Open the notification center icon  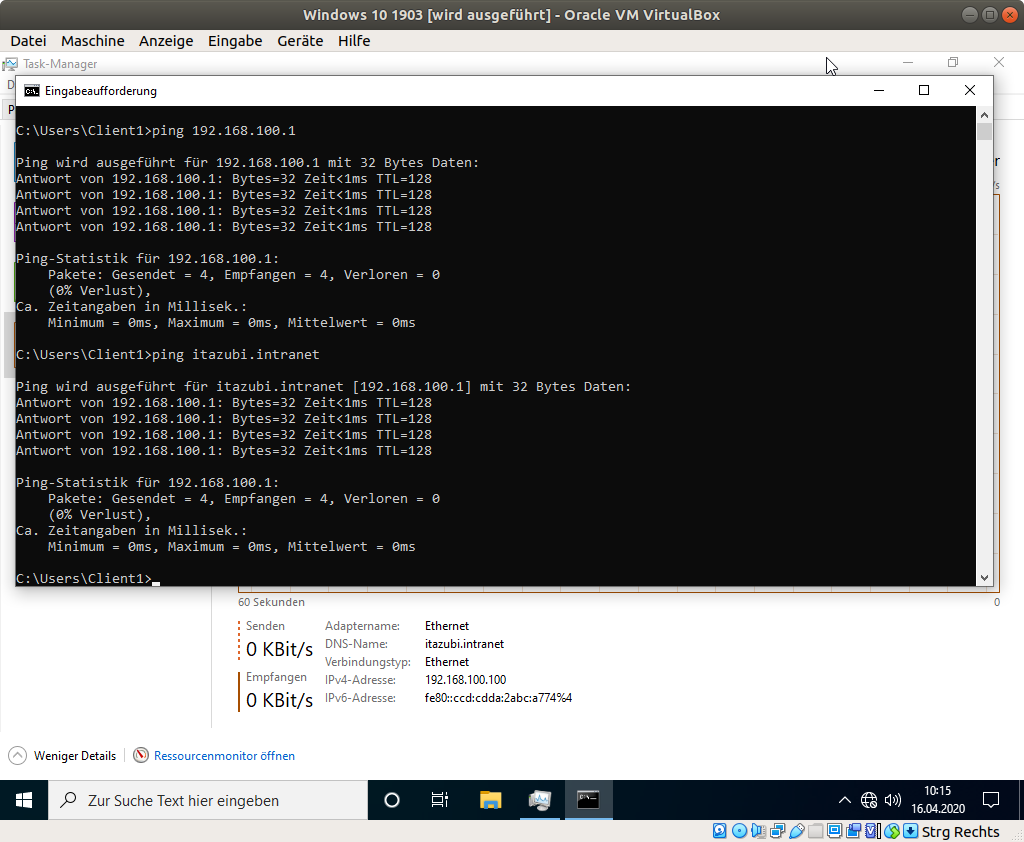991,800
